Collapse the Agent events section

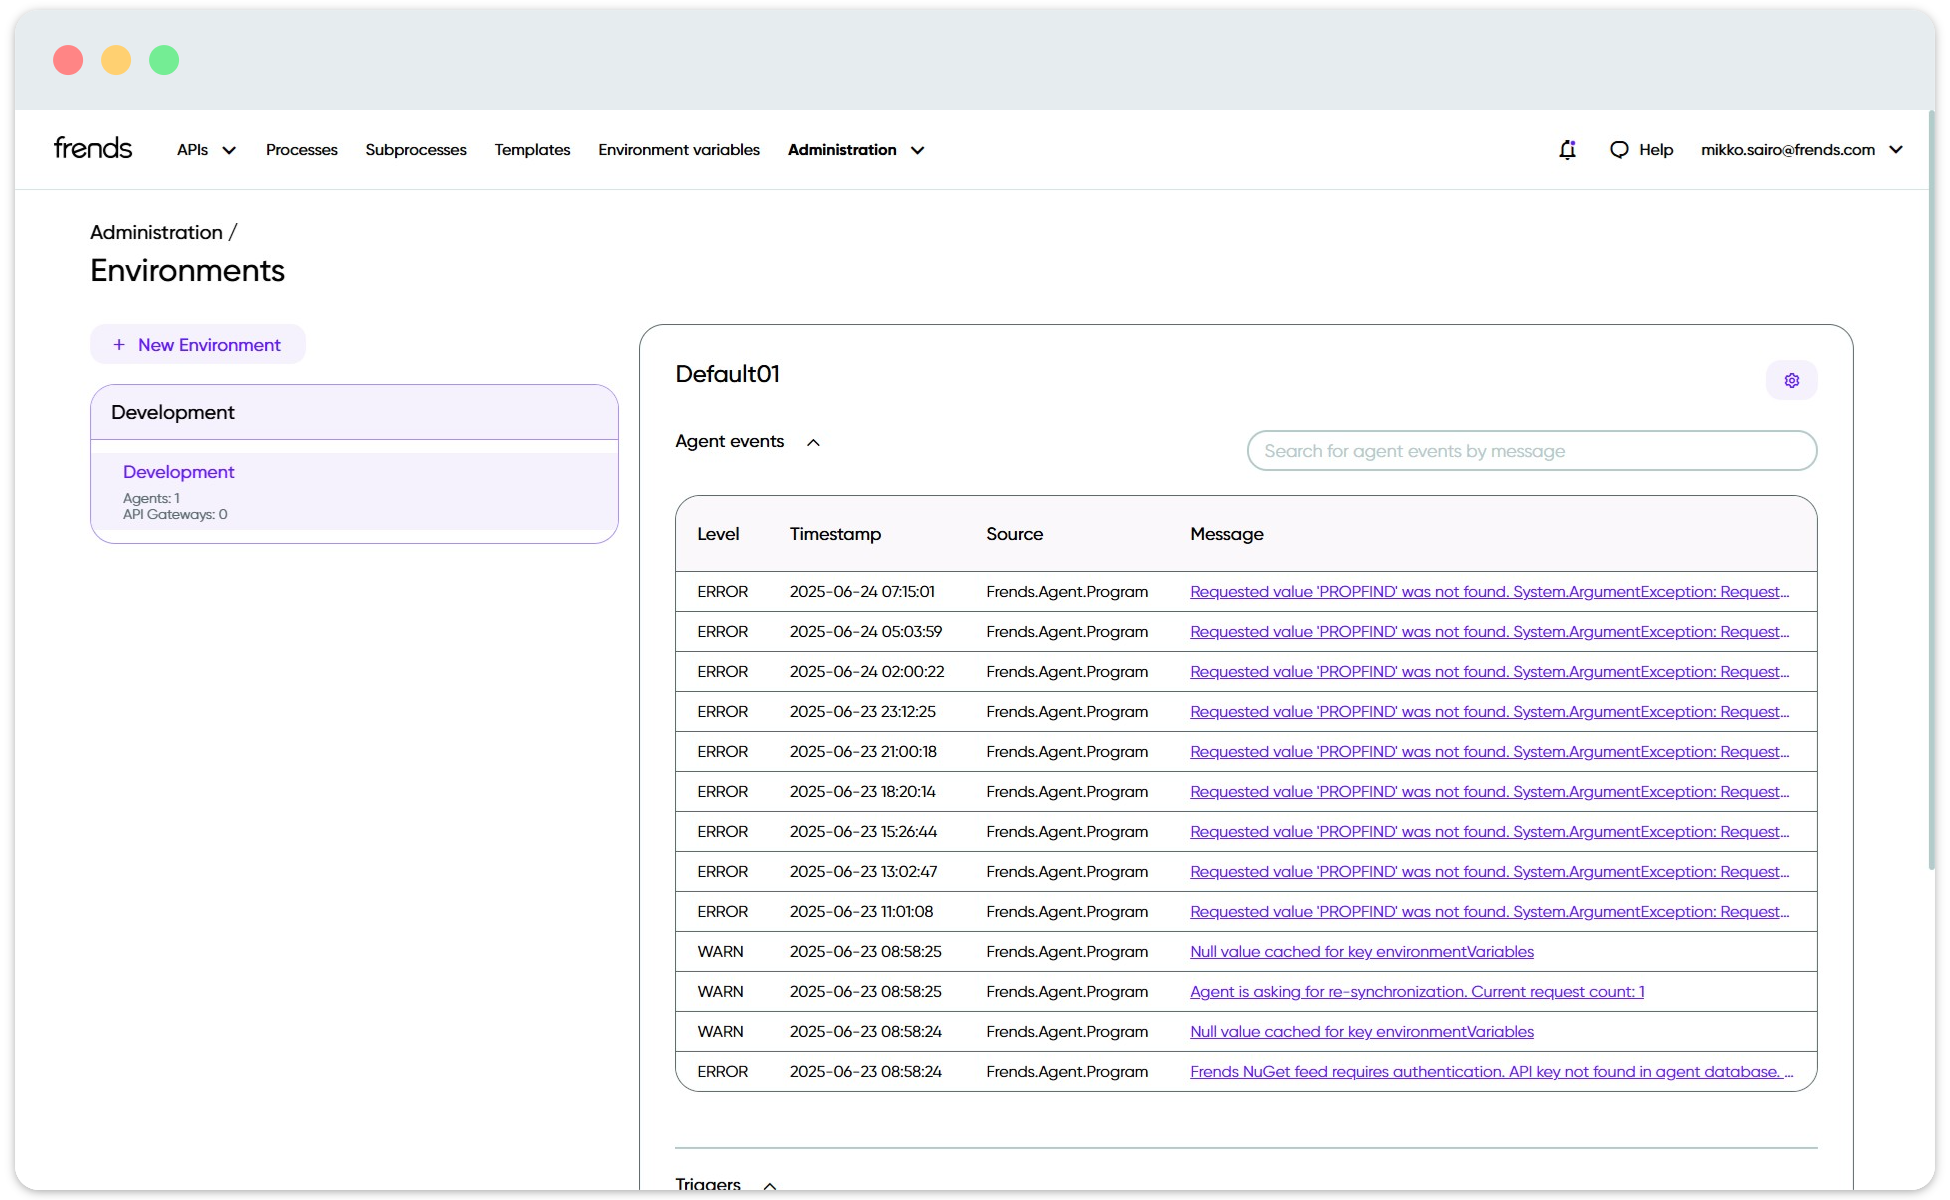pyautogui.click(x=814, y=441)
